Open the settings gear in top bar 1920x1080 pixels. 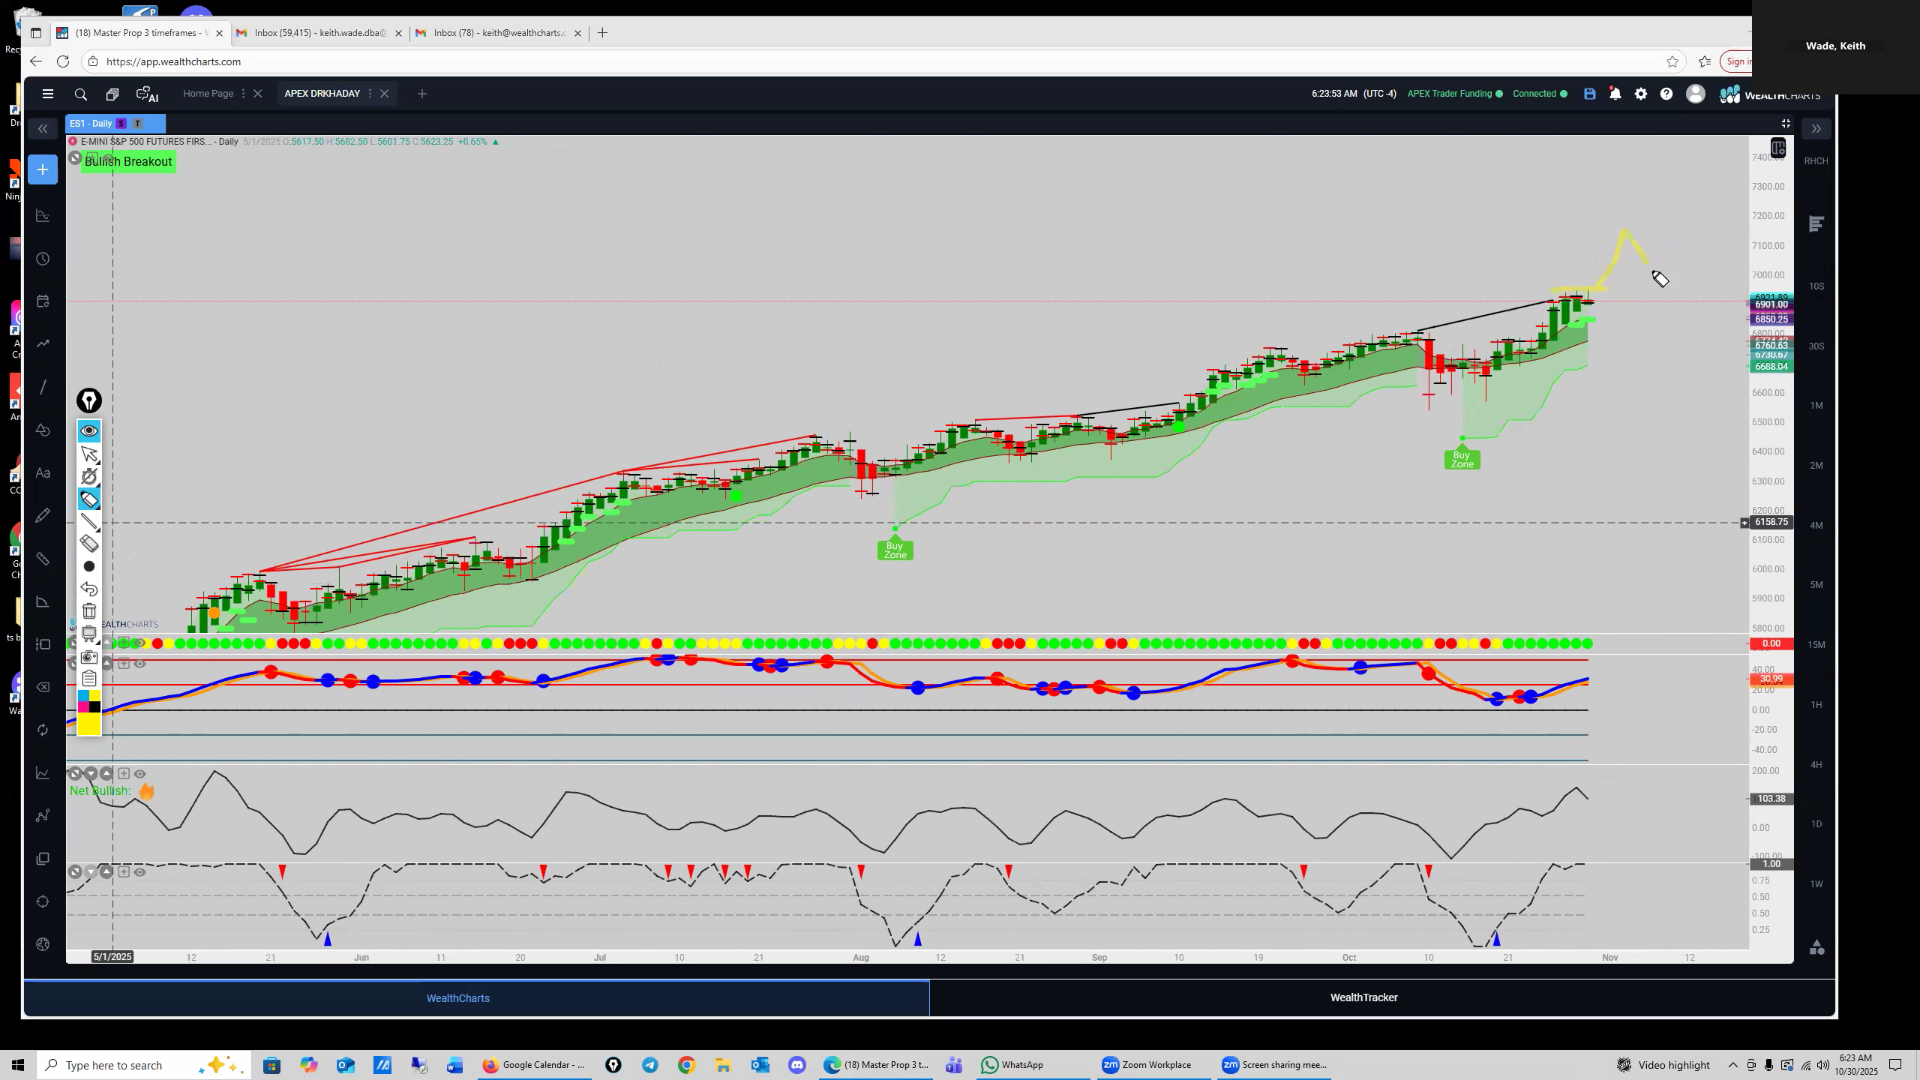[x=1641, y=94]
